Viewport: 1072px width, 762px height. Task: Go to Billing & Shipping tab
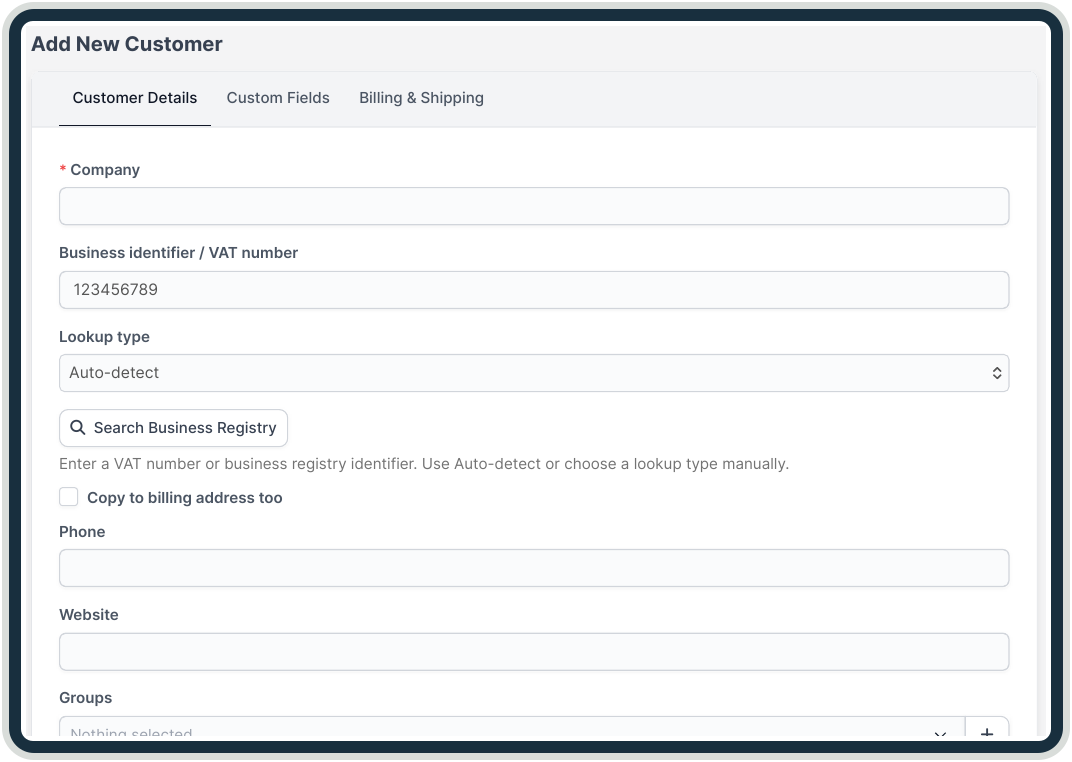point(421,98)
